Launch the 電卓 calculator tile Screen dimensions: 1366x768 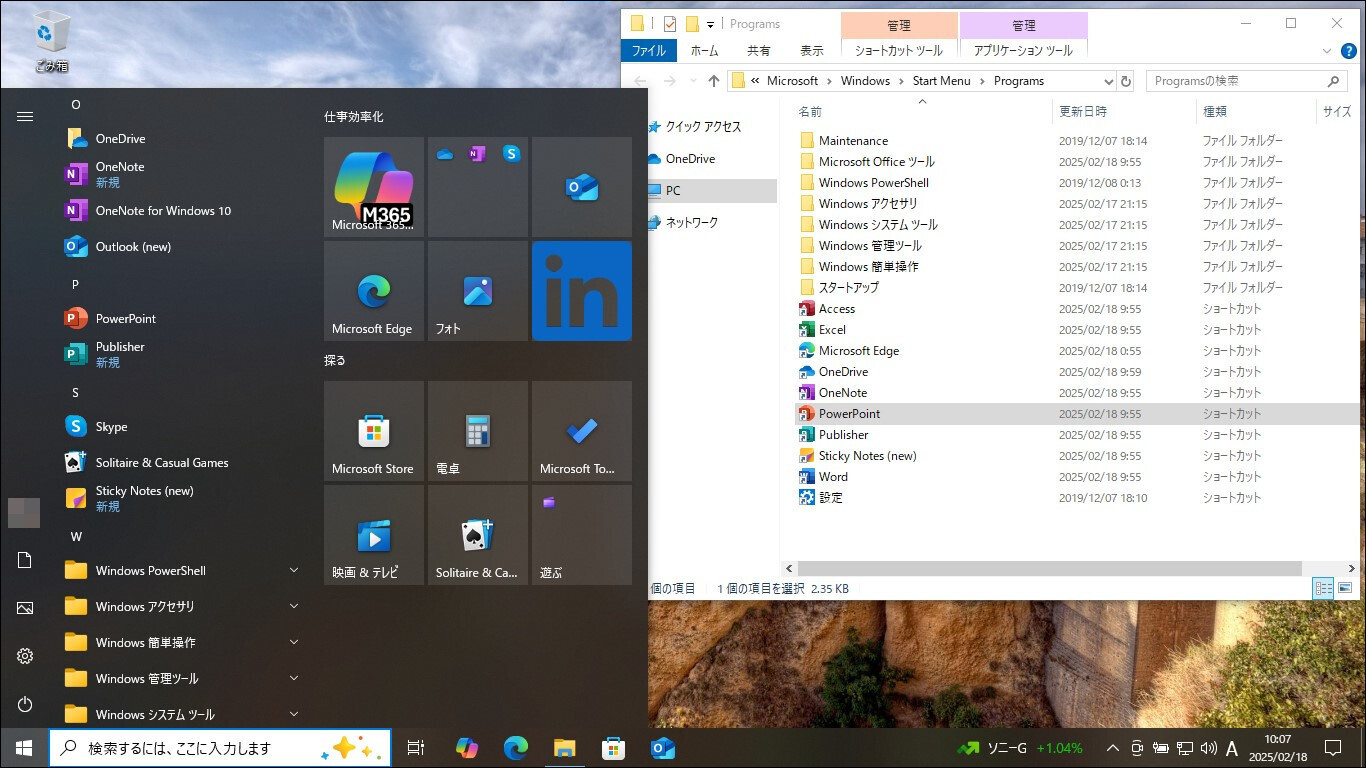coord(478,431)
